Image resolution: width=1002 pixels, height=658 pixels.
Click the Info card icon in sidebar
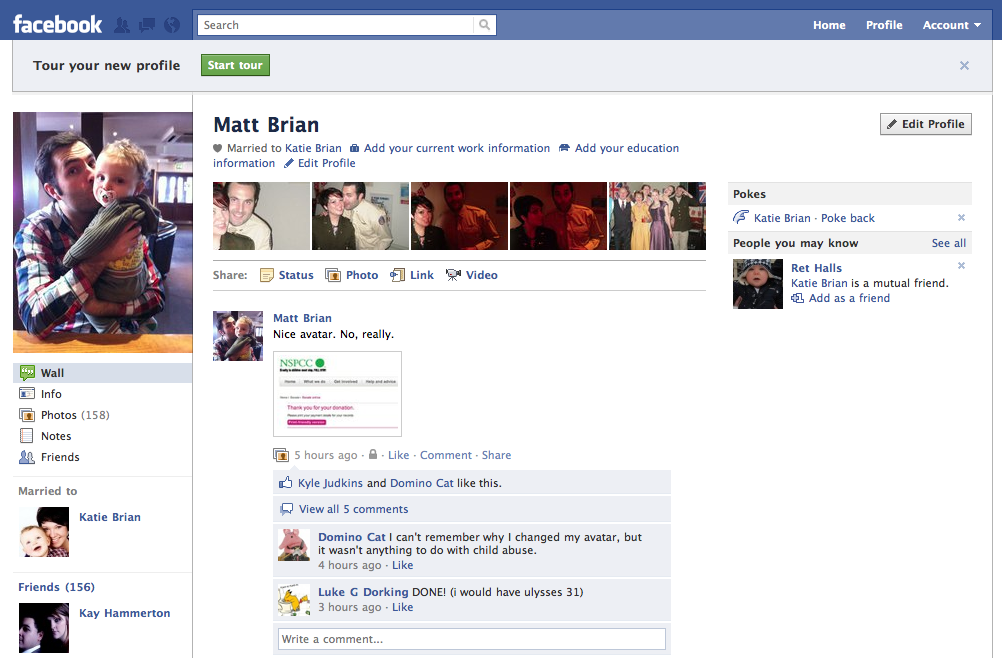point(27,394)
